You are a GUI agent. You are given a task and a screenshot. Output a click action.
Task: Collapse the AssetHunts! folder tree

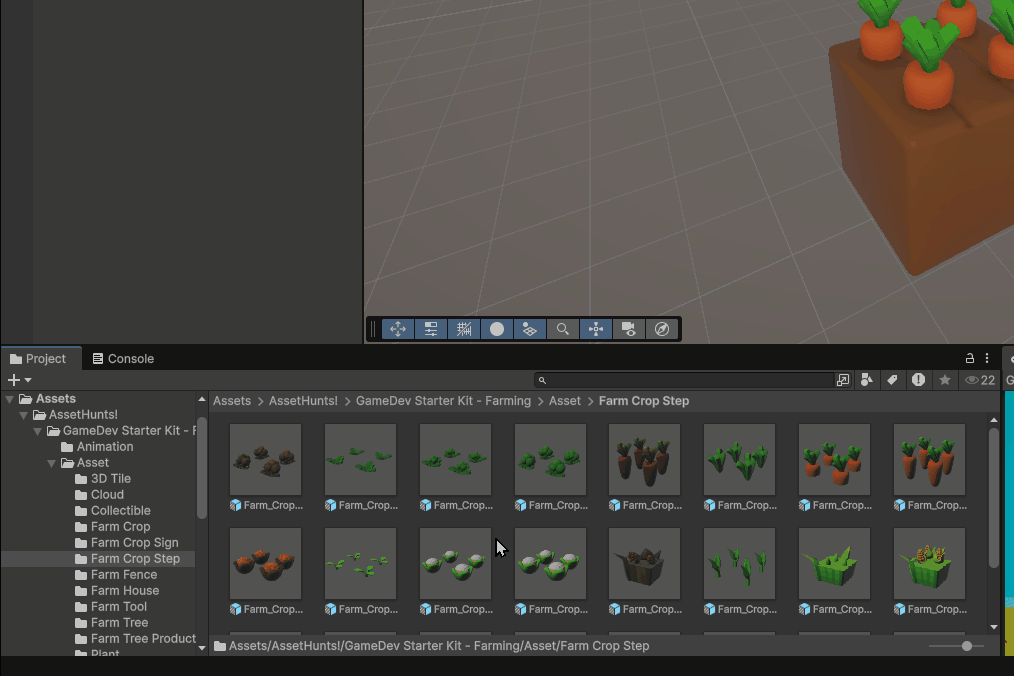(x=24, y=415)
